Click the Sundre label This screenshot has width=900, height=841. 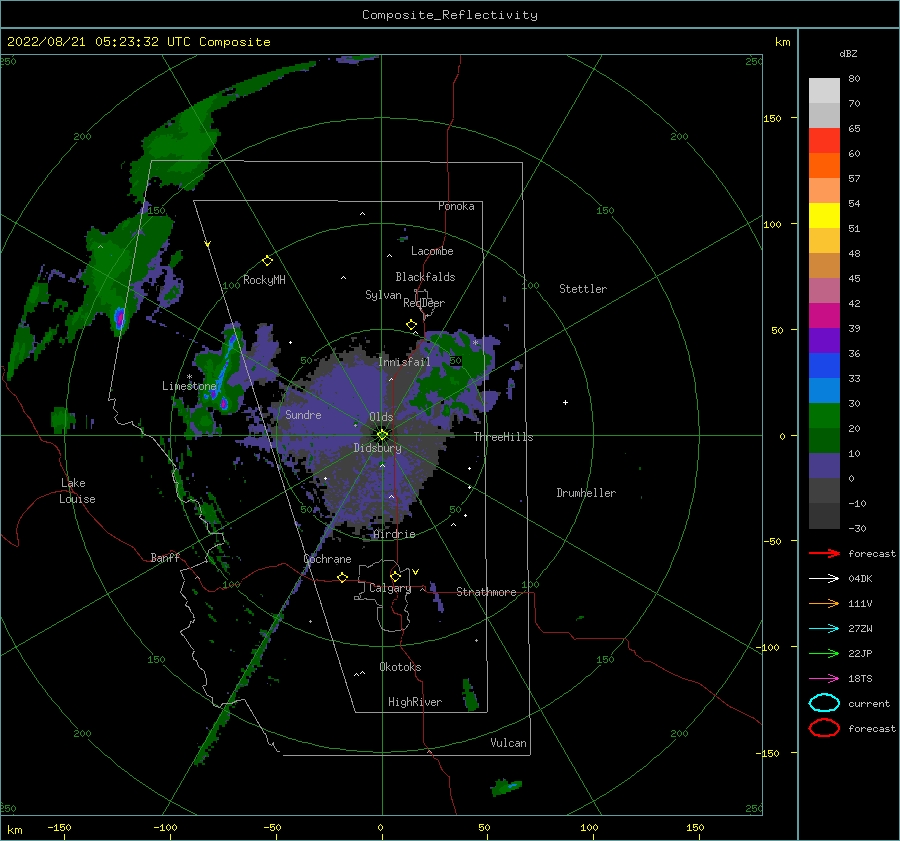[303, 415]
